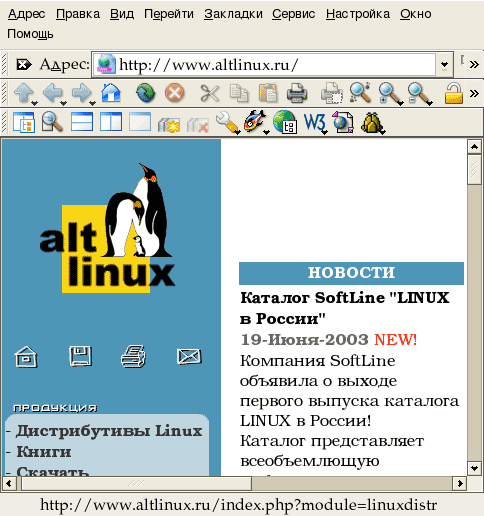Cut selection with the scissors icon
Image resolution: width=484 pixels, height=516 pixels.
coord(210,93)
